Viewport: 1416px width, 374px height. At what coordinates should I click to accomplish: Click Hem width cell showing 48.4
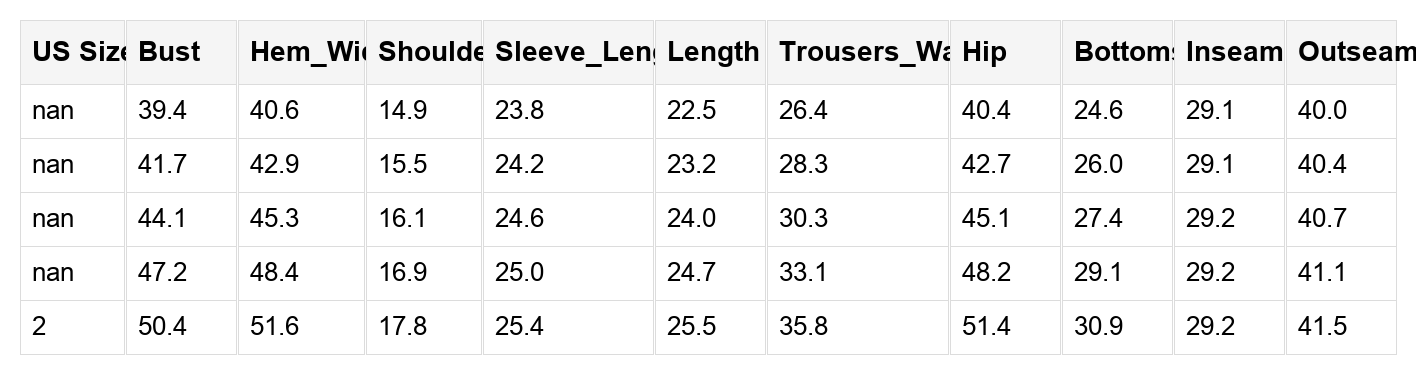click(x=301, y=273)
